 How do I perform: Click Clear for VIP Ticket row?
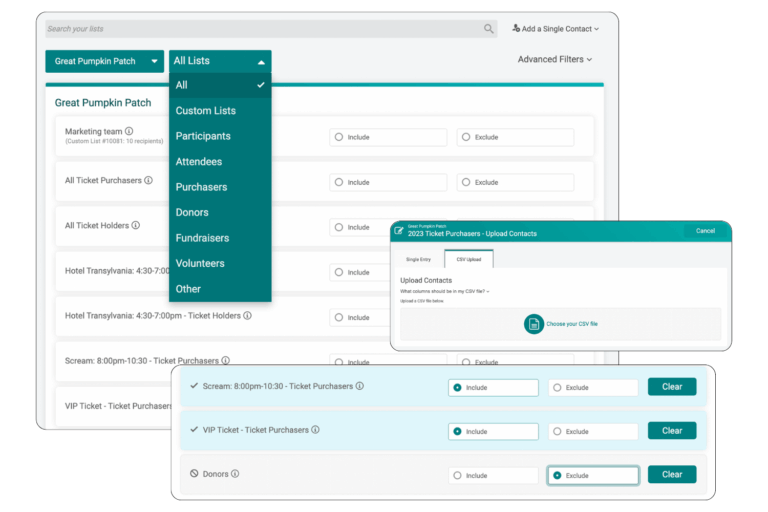click(x=671, y=431)
